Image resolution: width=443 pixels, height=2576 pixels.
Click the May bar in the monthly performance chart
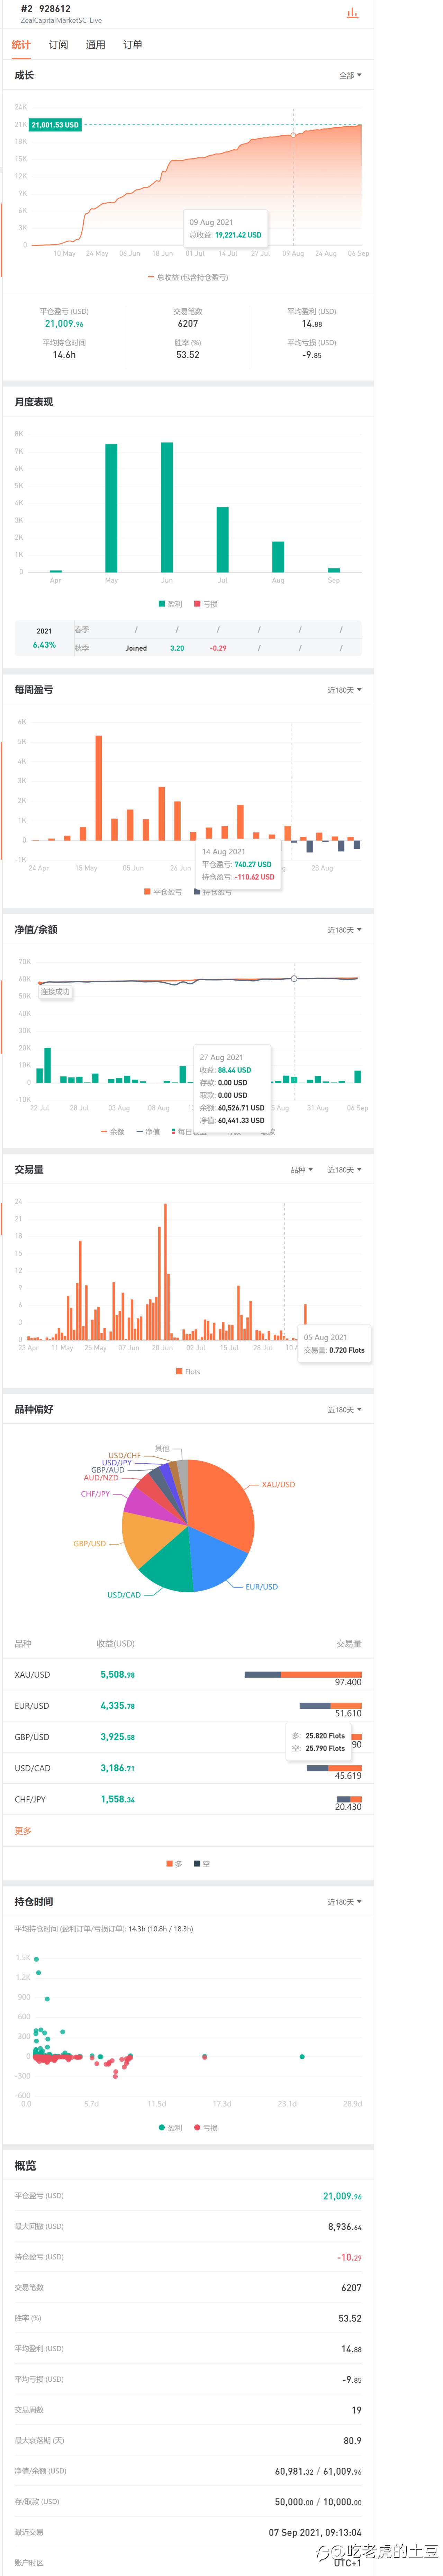pyautogui.click(x=111, y=508)
